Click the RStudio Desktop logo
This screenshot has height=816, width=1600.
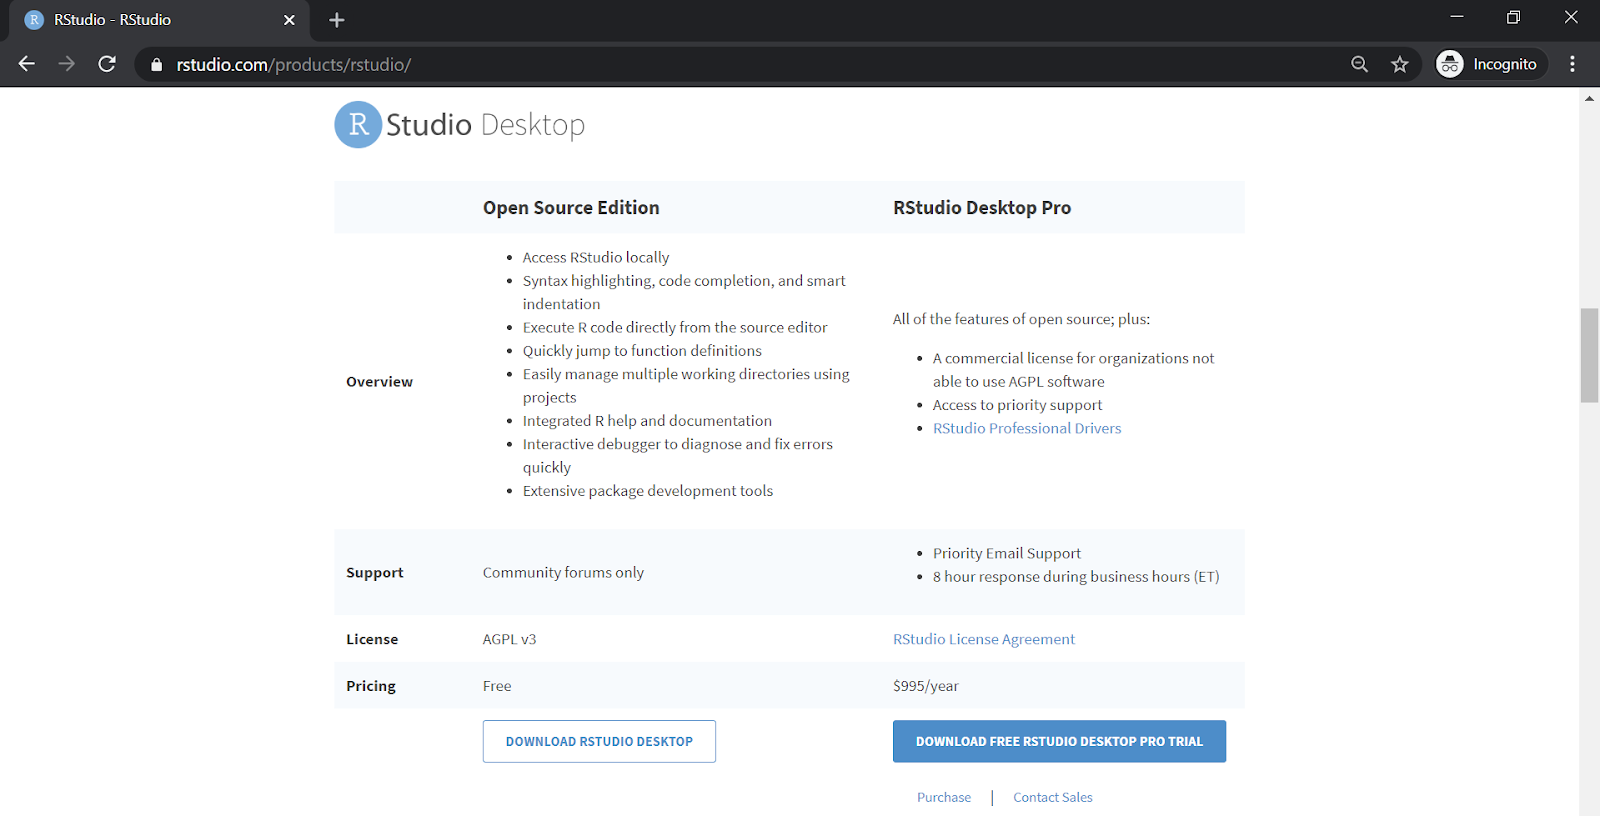(x=460, y=124)
